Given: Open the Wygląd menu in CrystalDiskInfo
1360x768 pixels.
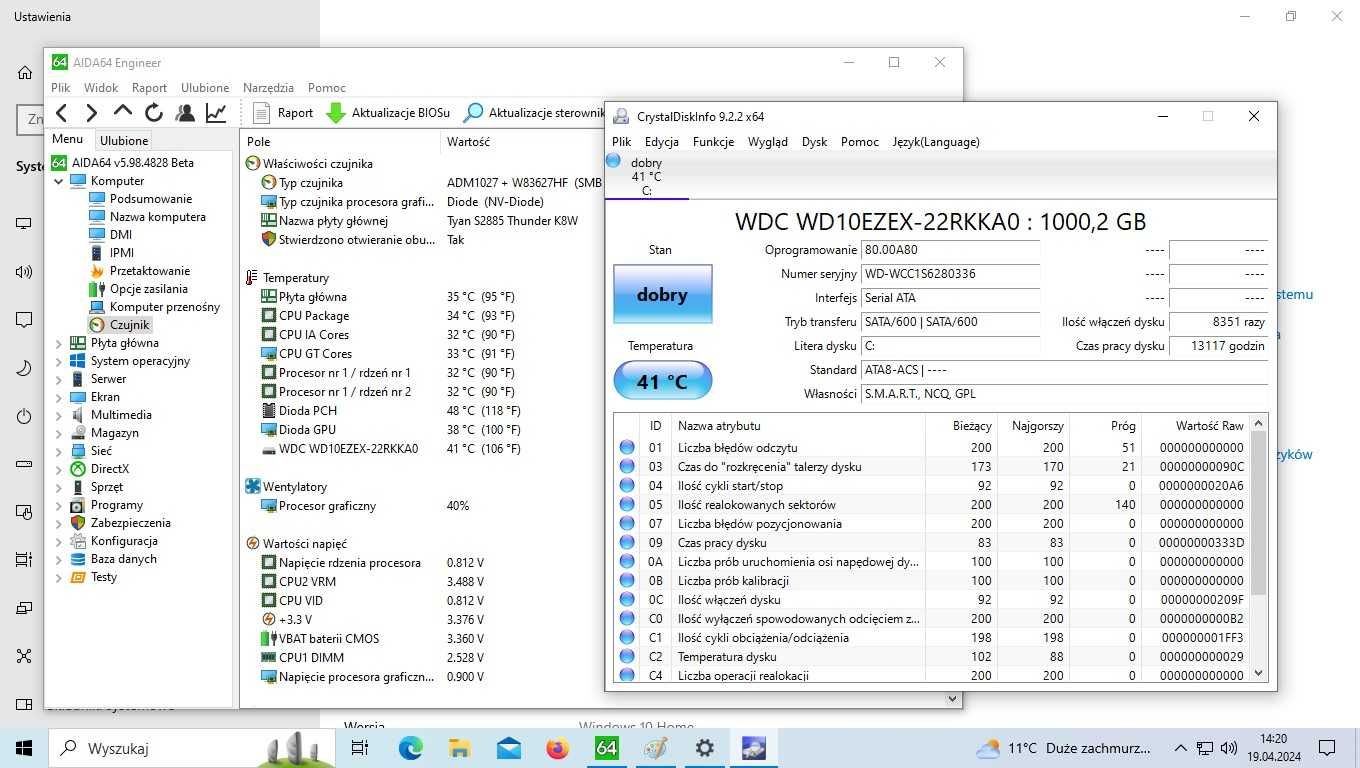Looking at the screenshot, I should pyautogui.click(x=768, y=142).
